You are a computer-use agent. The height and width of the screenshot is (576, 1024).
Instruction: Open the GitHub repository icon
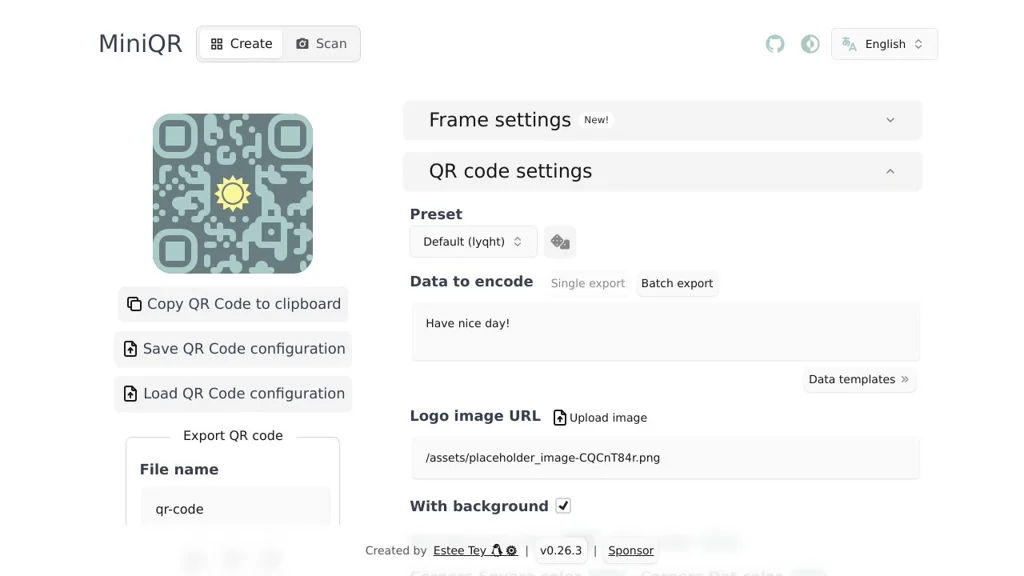coord(775,44)
